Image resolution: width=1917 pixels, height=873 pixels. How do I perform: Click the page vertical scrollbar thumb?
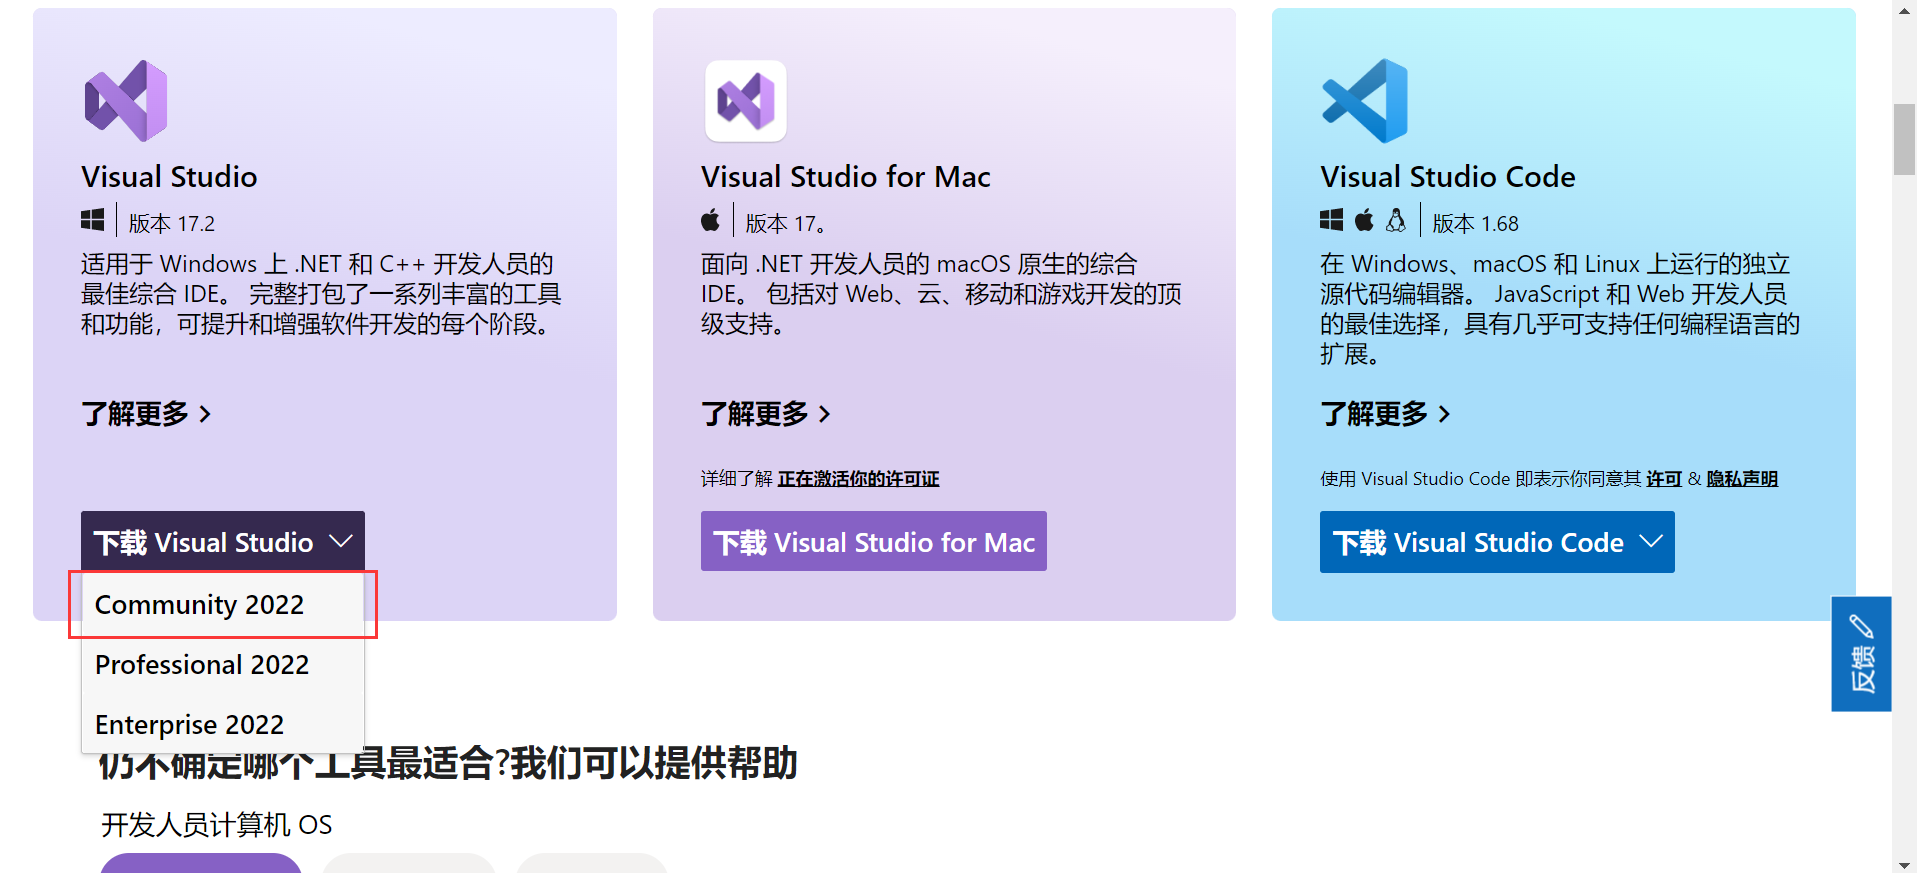point(1904,139)
